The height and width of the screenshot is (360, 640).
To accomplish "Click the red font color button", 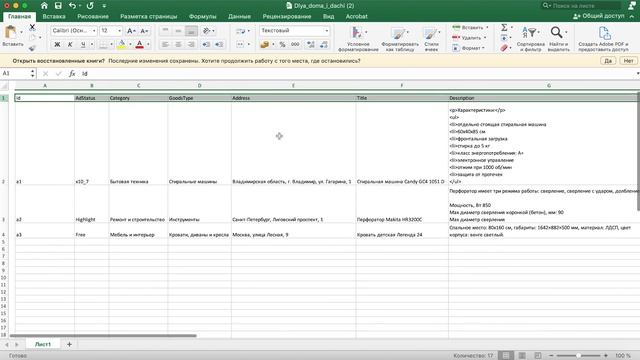I will [x=140, y=44].
